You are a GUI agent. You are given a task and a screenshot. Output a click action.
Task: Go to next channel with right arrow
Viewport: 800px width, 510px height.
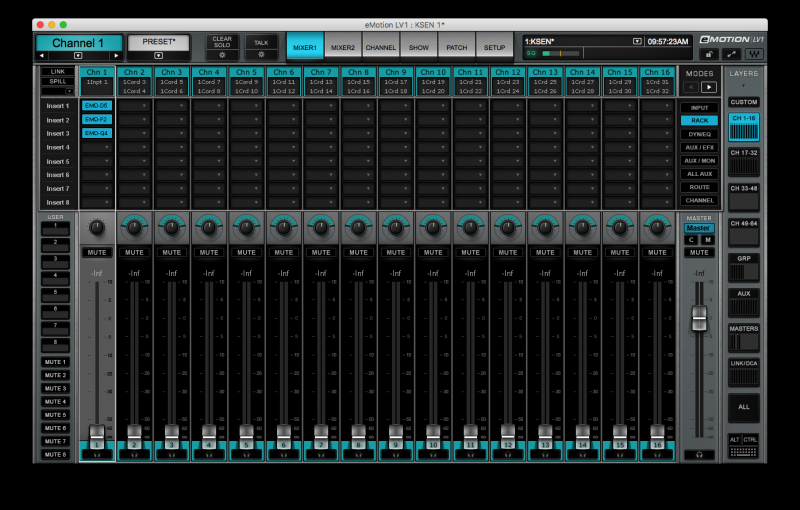click(x=116, y=56)
